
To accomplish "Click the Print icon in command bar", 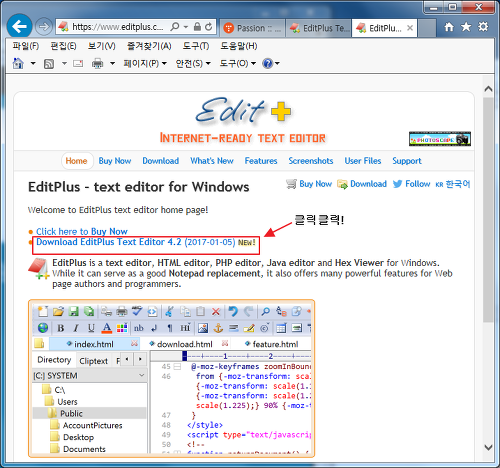I will click(x=97, y=63).
